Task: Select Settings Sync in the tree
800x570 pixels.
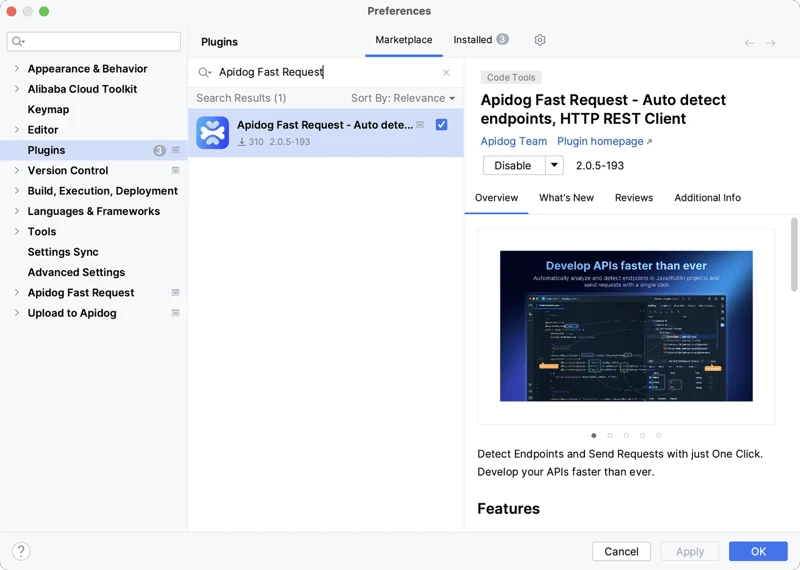Action: [x=63, y=252]
